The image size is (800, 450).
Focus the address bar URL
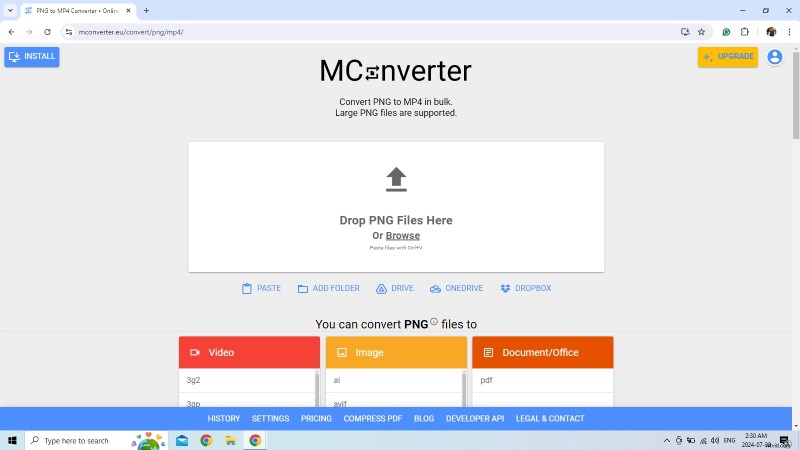131,32
